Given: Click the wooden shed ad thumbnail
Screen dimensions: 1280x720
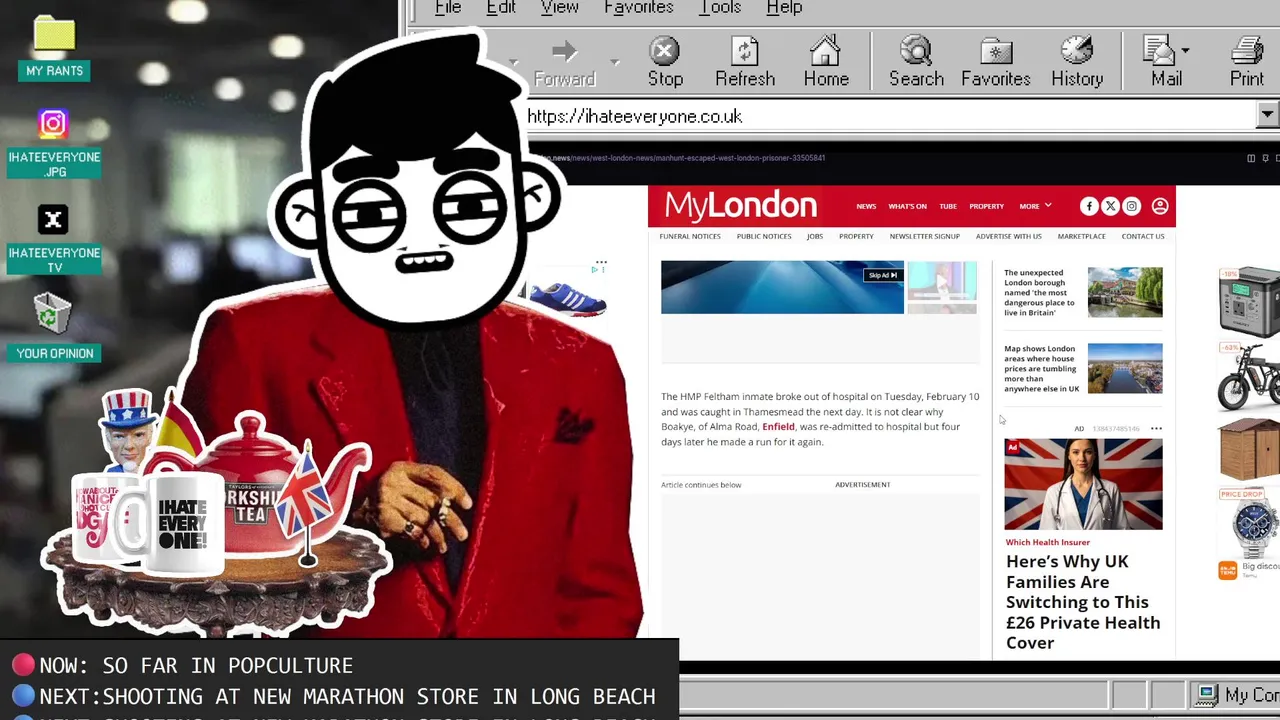Looking at the screenshot, I should (x=1249, y=449).
